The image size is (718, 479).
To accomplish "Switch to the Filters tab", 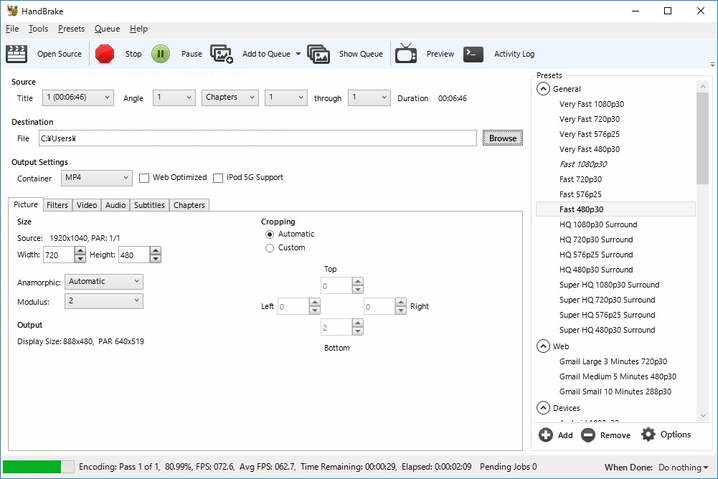I will (57, 205).
